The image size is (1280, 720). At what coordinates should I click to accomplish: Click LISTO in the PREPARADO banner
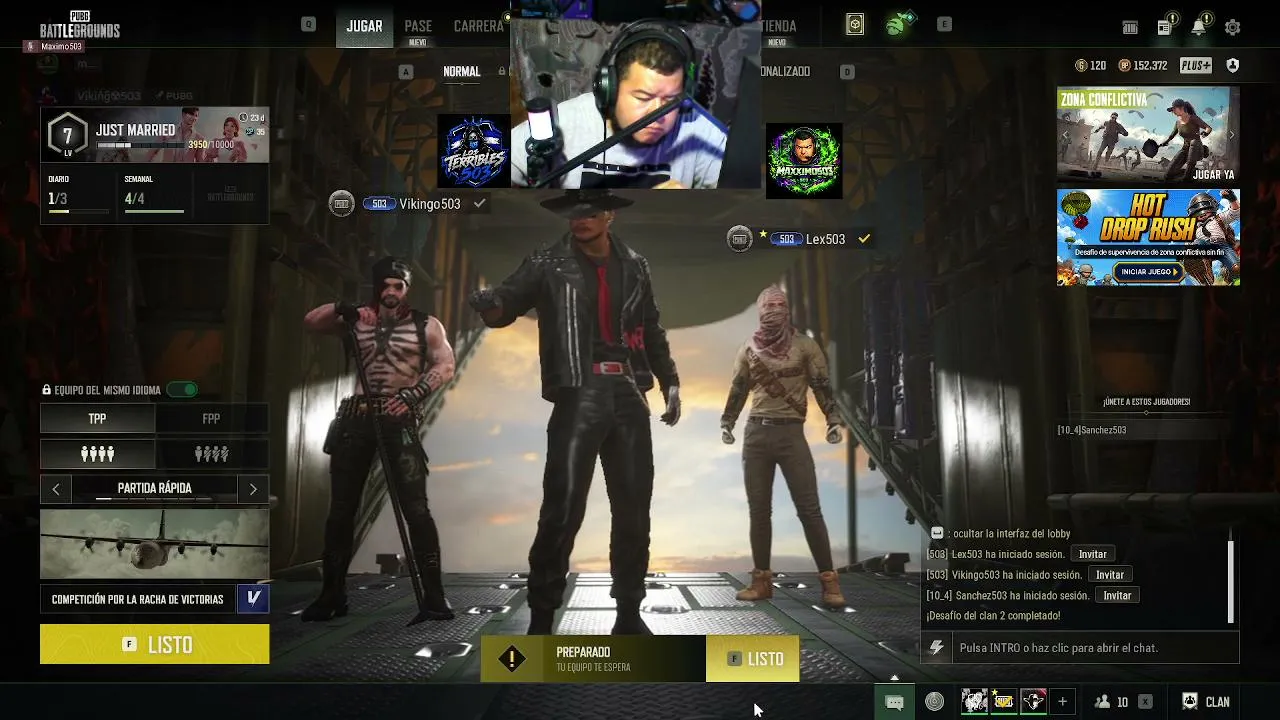[x=753, y=659]
